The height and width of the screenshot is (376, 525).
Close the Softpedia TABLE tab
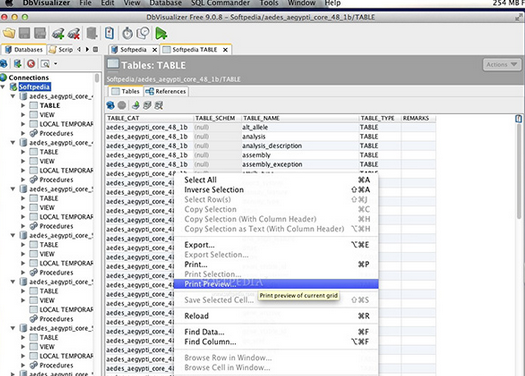pyautogui.click(x=225, y=50)
